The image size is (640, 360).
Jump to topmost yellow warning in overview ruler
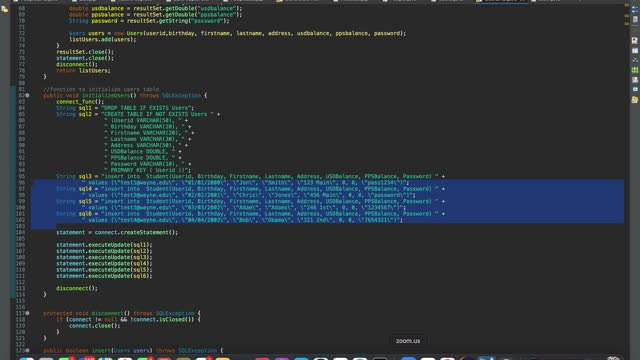(x=627, y=5)
